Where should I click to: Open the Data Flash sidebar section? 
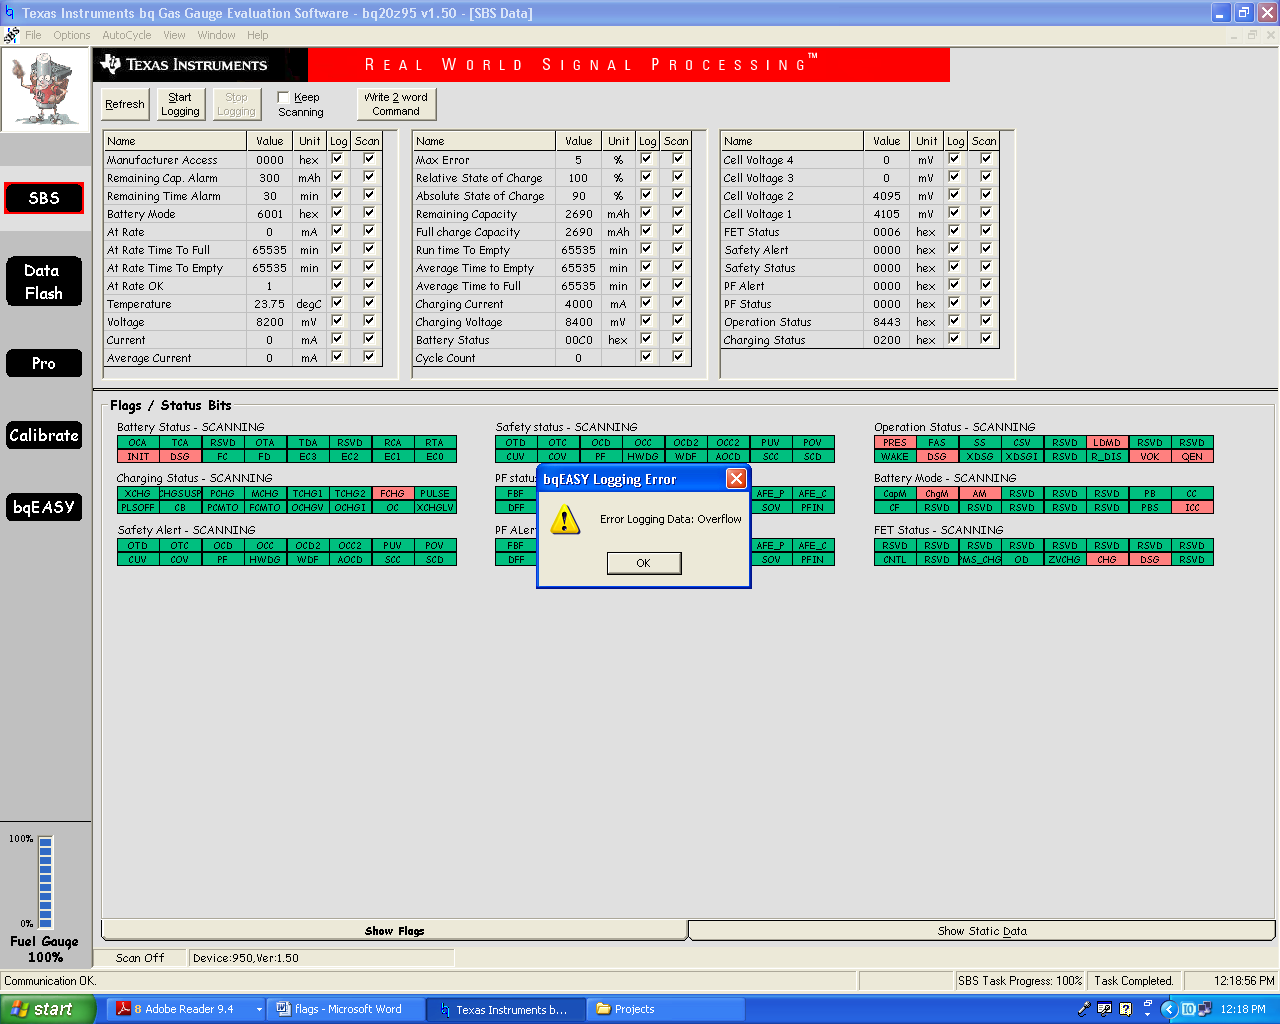click(44, 282)
